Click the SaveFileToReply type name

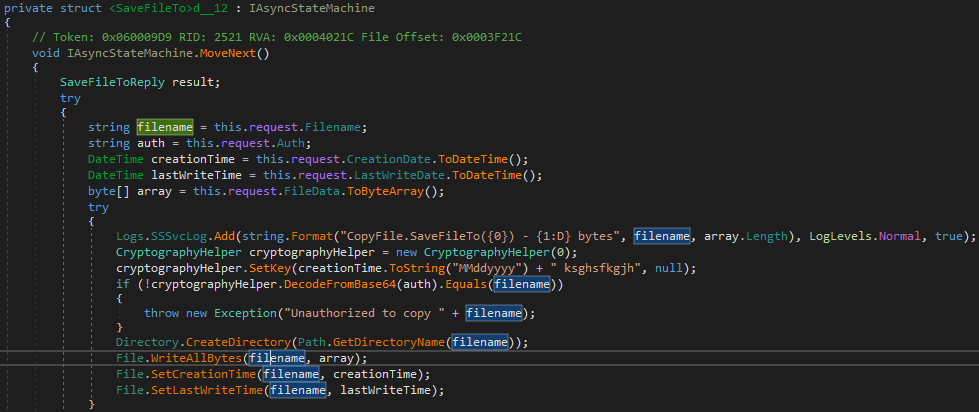[112, 82]
